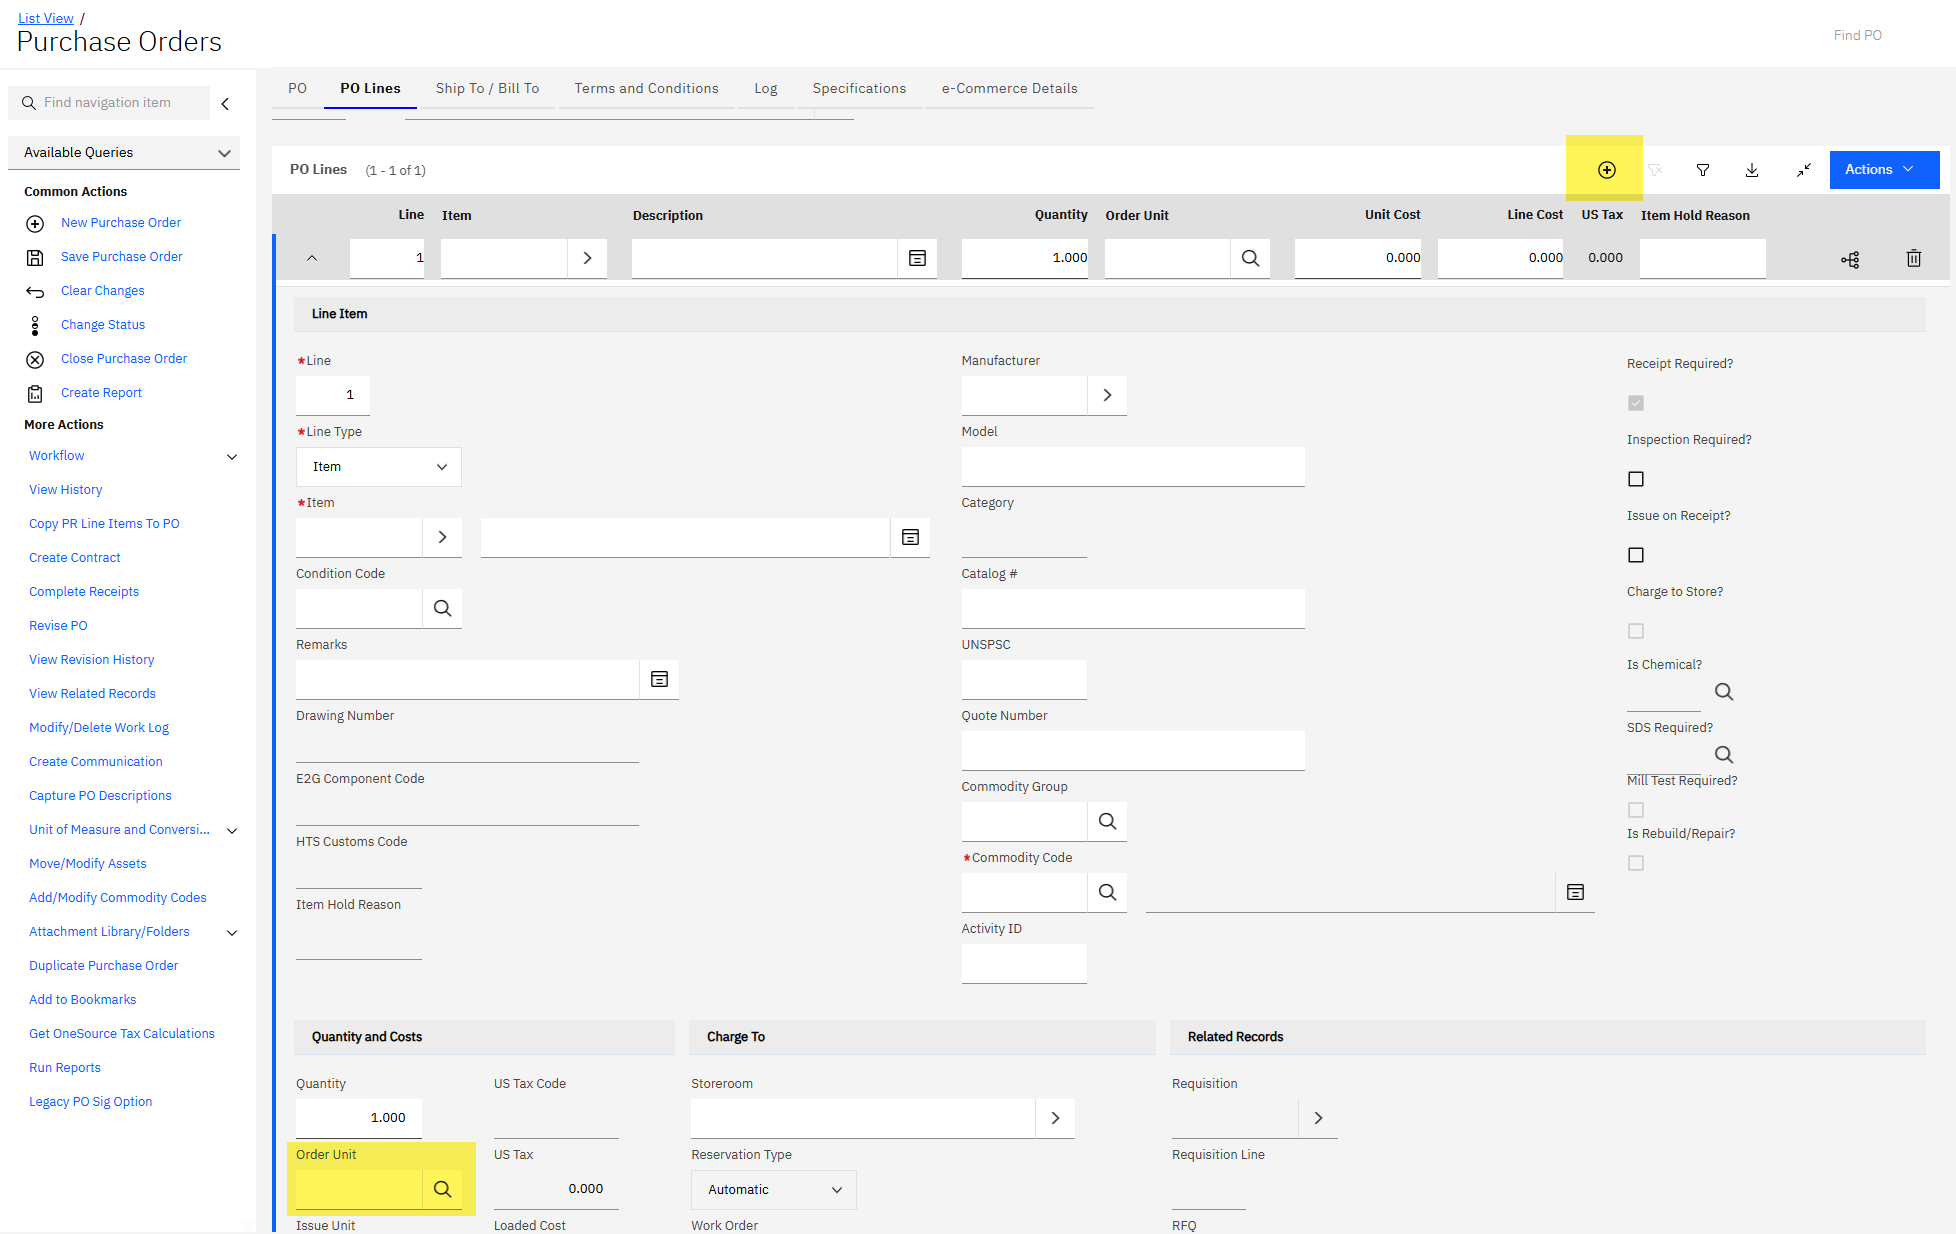Delete PO line 1 with trash icon
The height and width of the screenshot is (1234, 1956).
coord(1913,258)
